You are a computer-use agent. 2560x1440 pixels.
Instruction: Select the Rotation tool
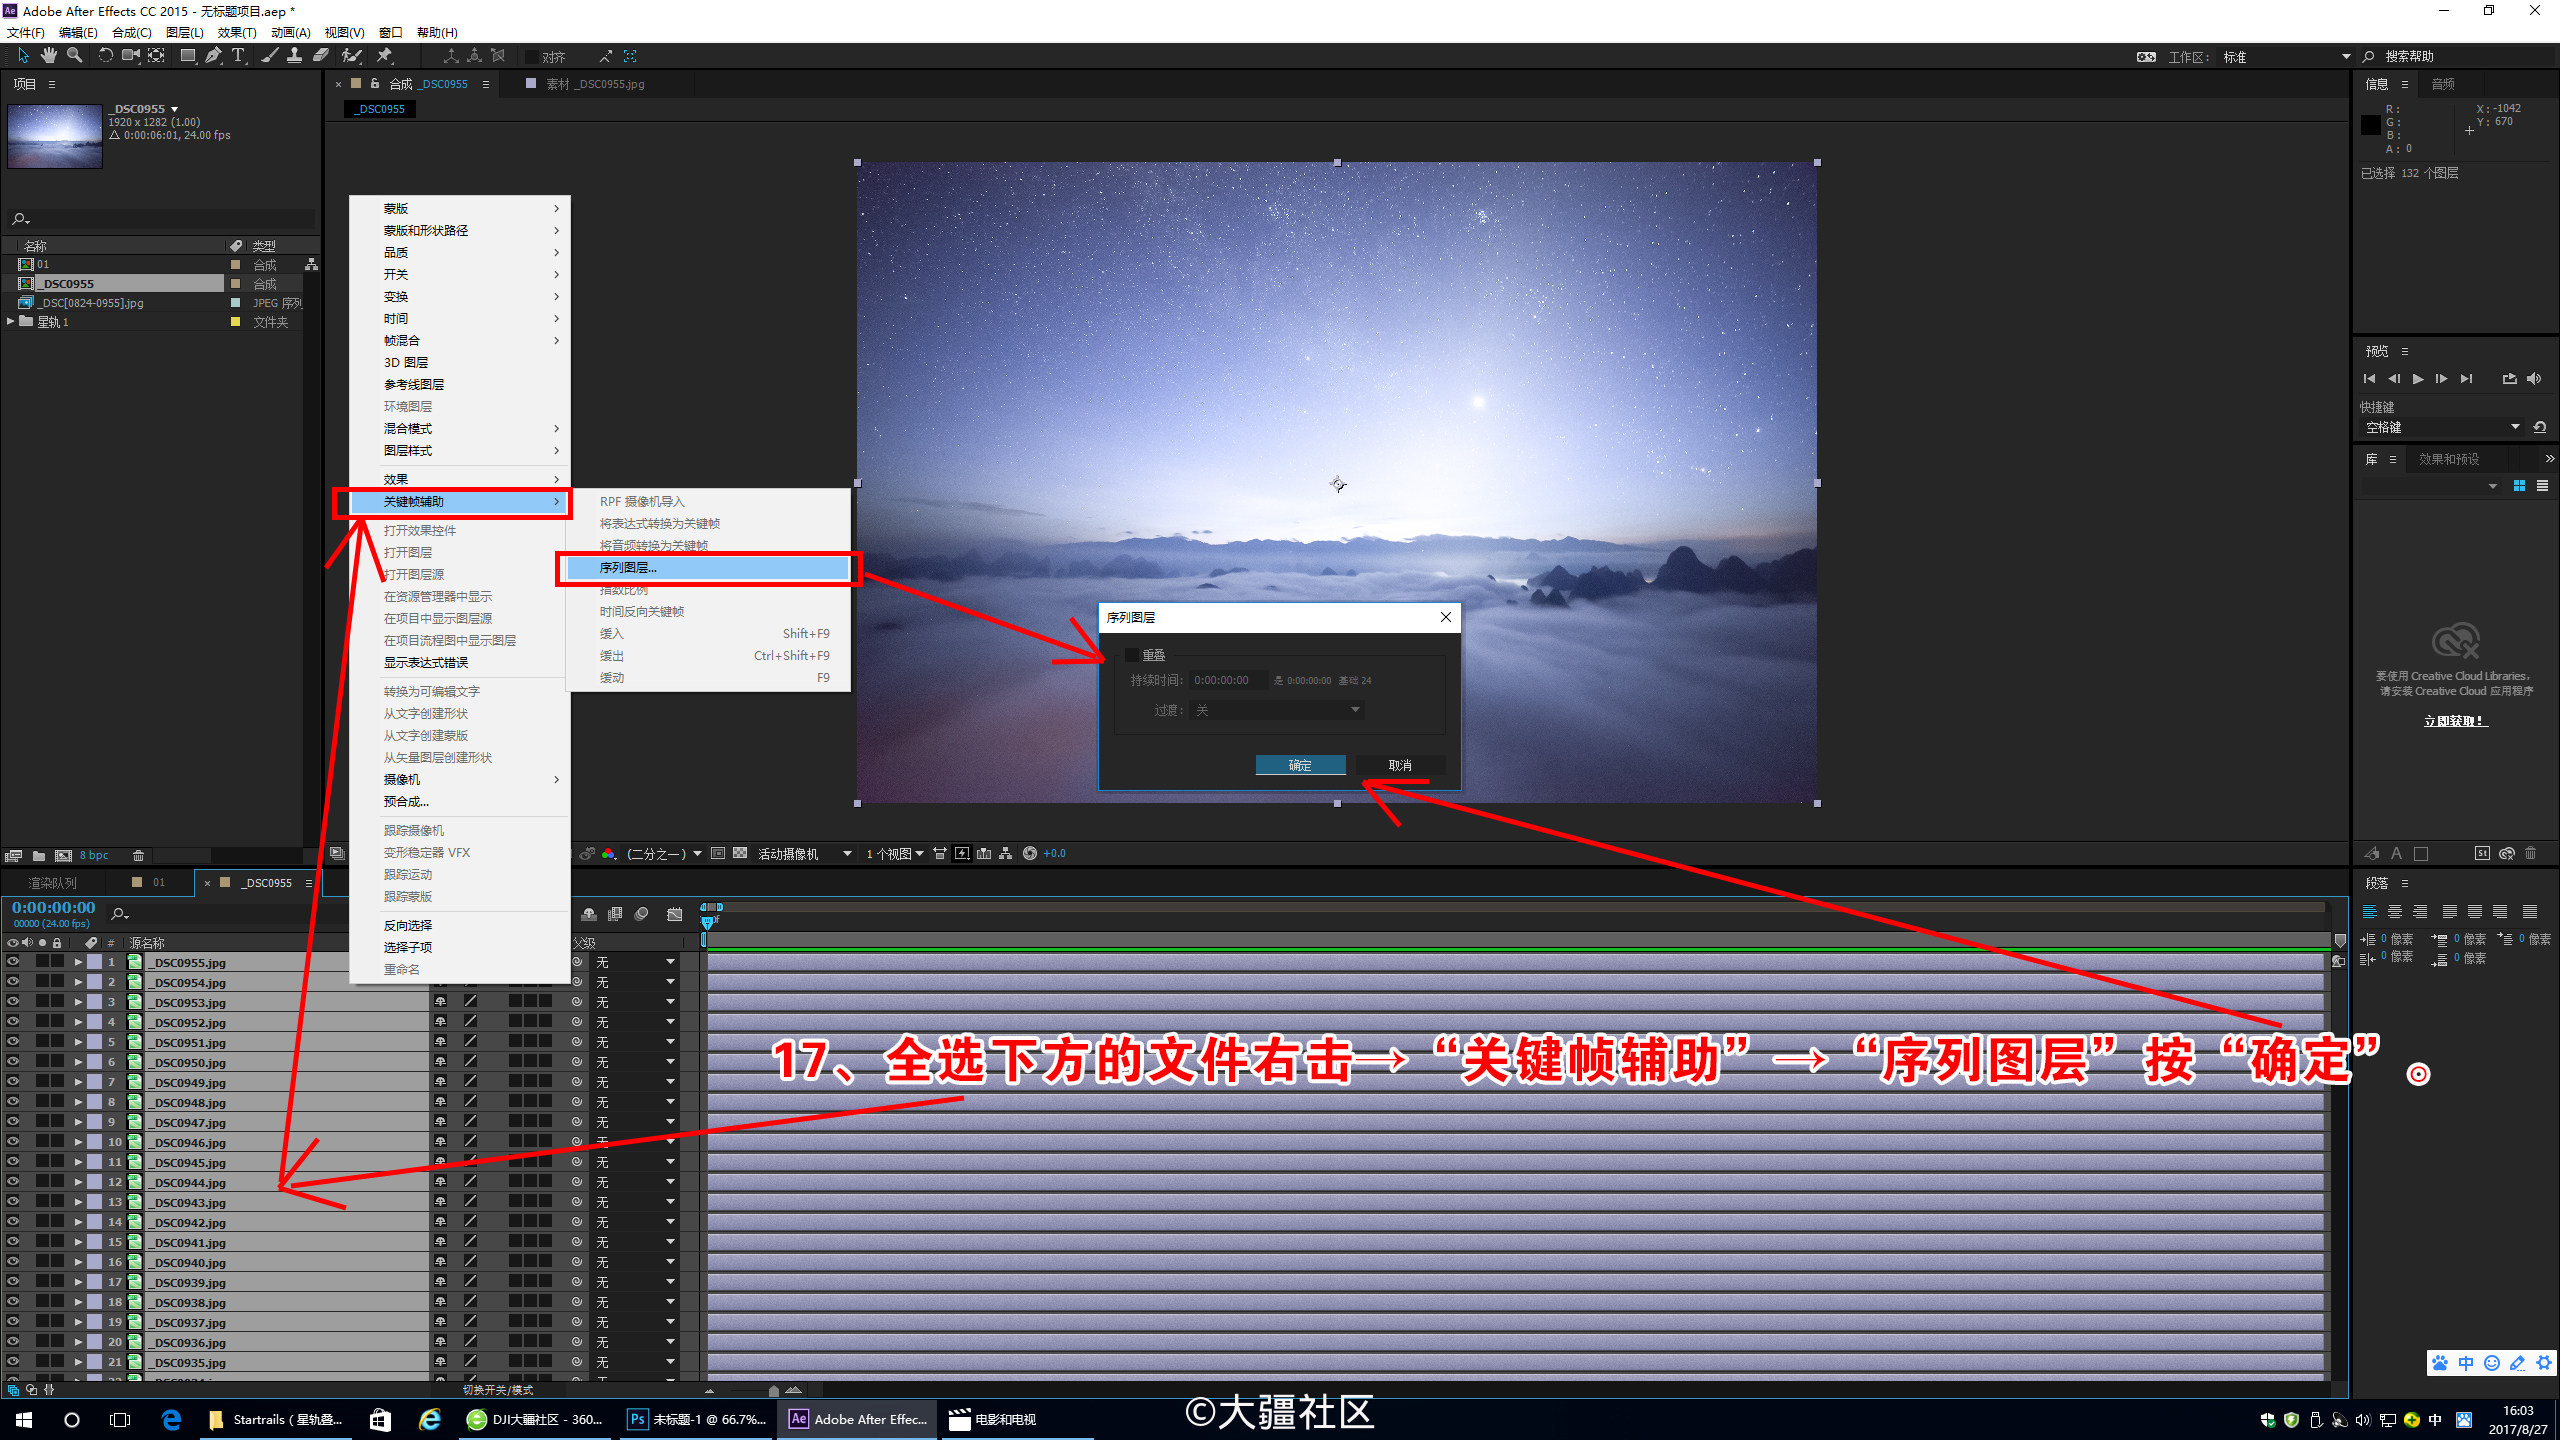coord(105,56)
